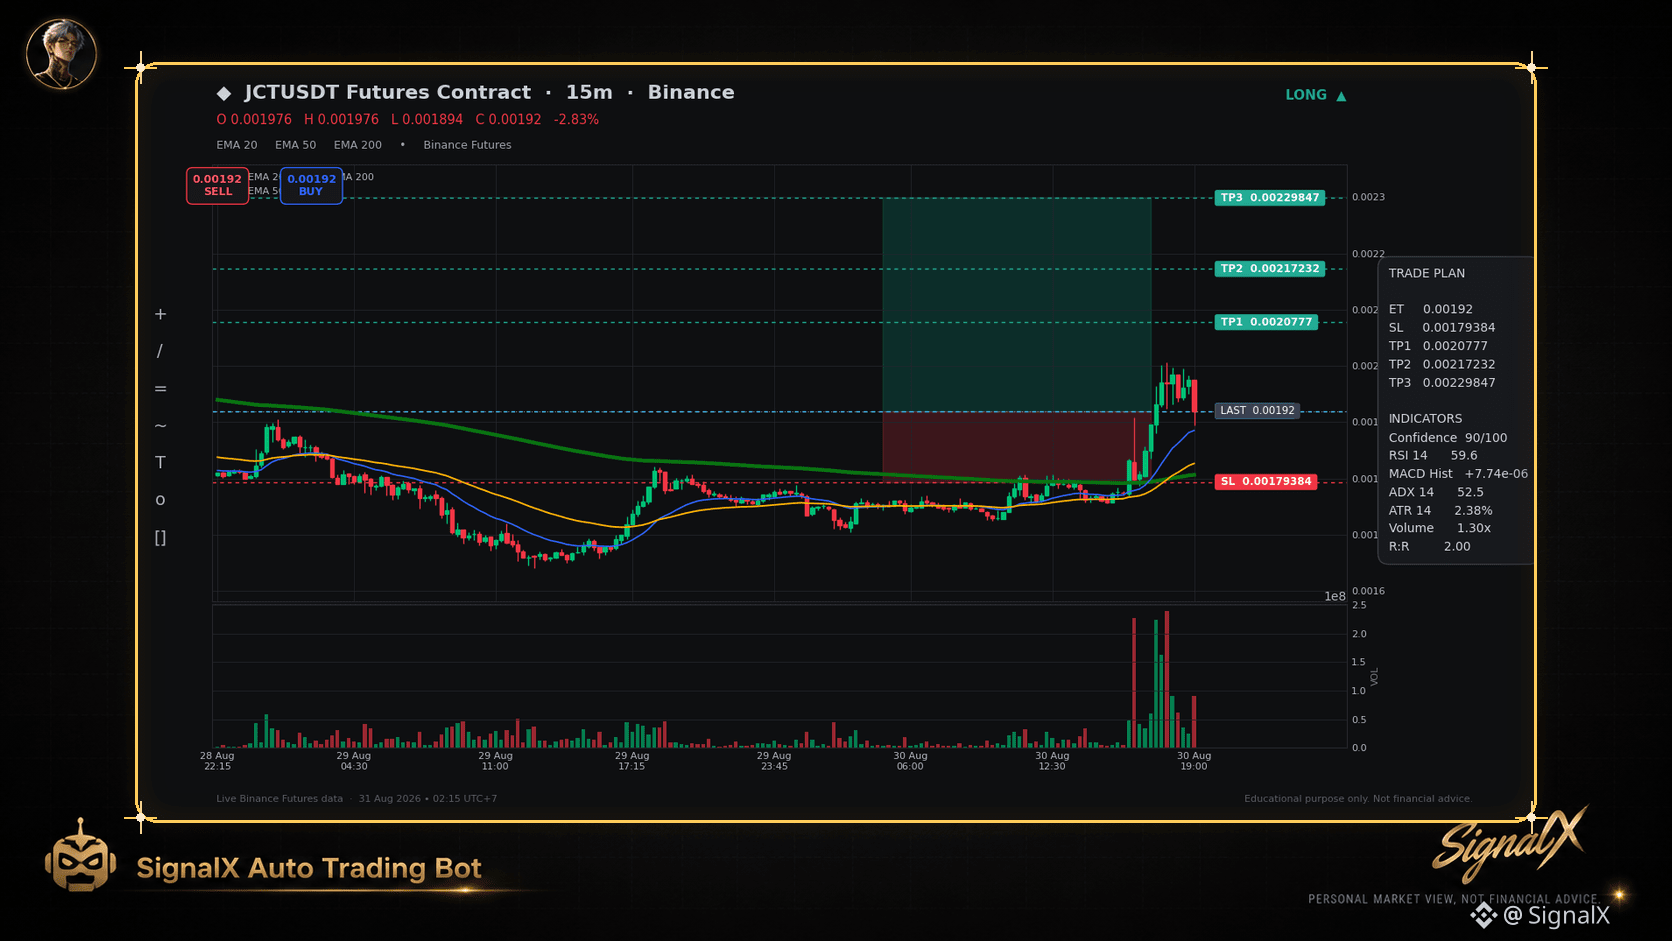The image size is (1672, 941).
Task: Click the TP2 0.00217232 chart price tag
Action: click(1270, 269)
